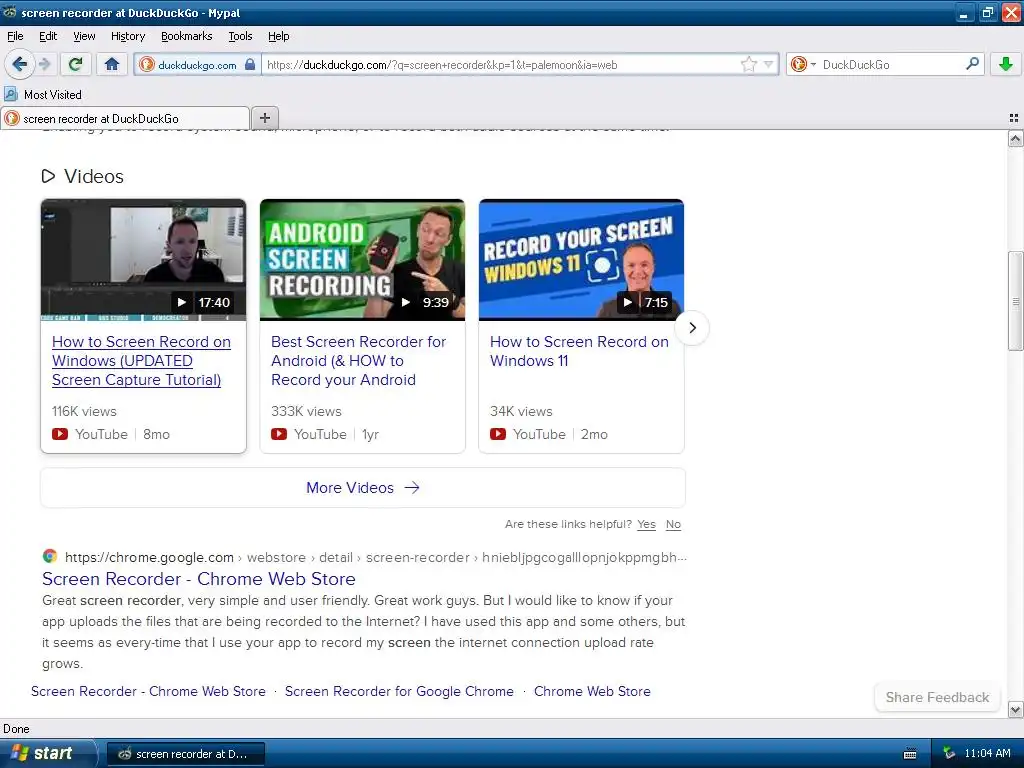Open the chrome.google.com result URL breadcrumb
The width and height of the screenshot is (1024, 768).
[376, 557]
